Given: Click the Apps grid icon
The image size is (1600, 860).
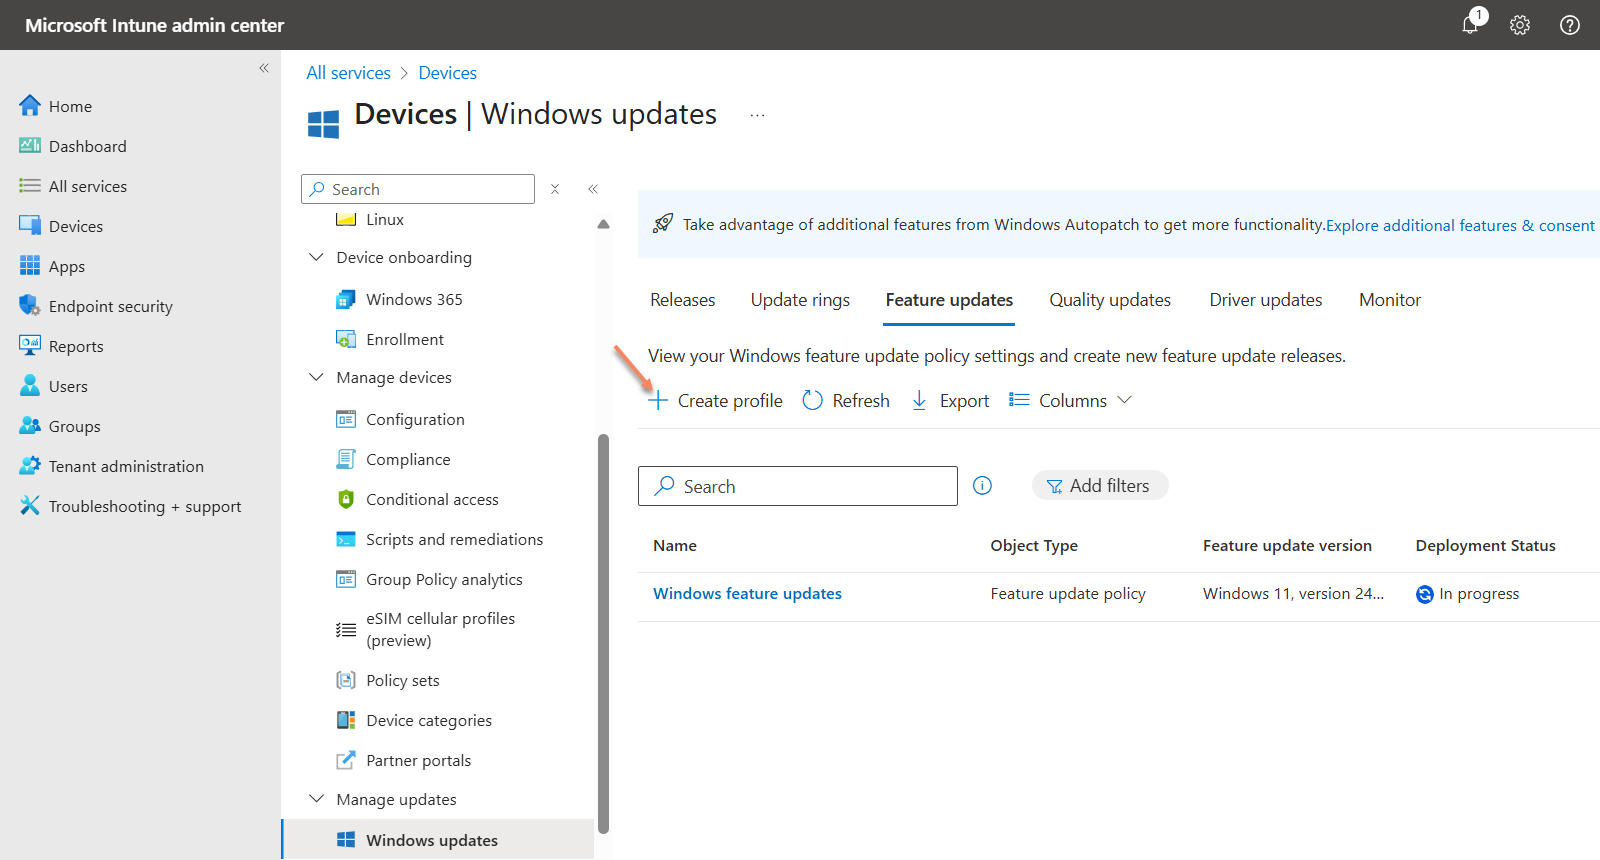Looking at the screenshot, I should 30,266.
